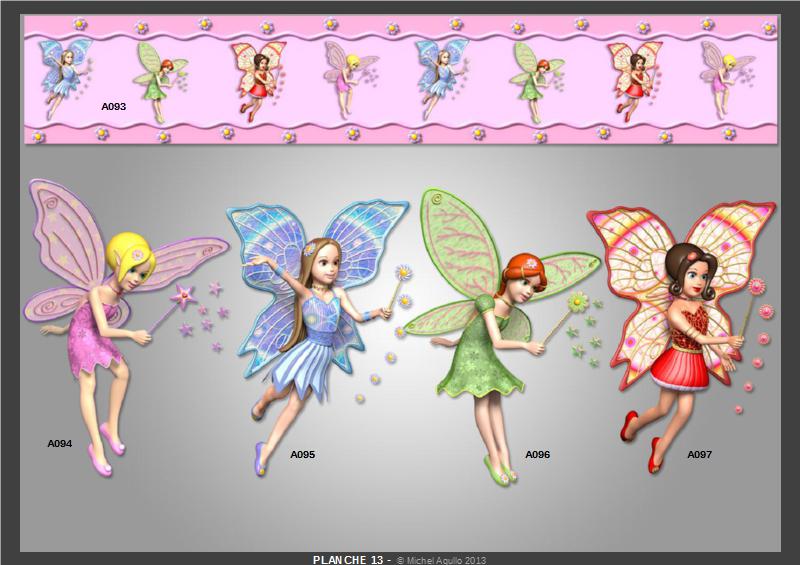
Task: Select the A095 reference label
Action: 302,454
